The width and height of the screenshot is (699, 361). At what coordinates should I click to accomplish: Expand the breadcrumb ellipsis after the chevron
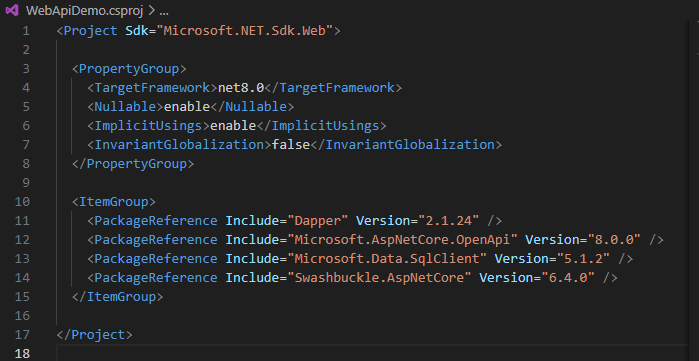pos(164,11)
